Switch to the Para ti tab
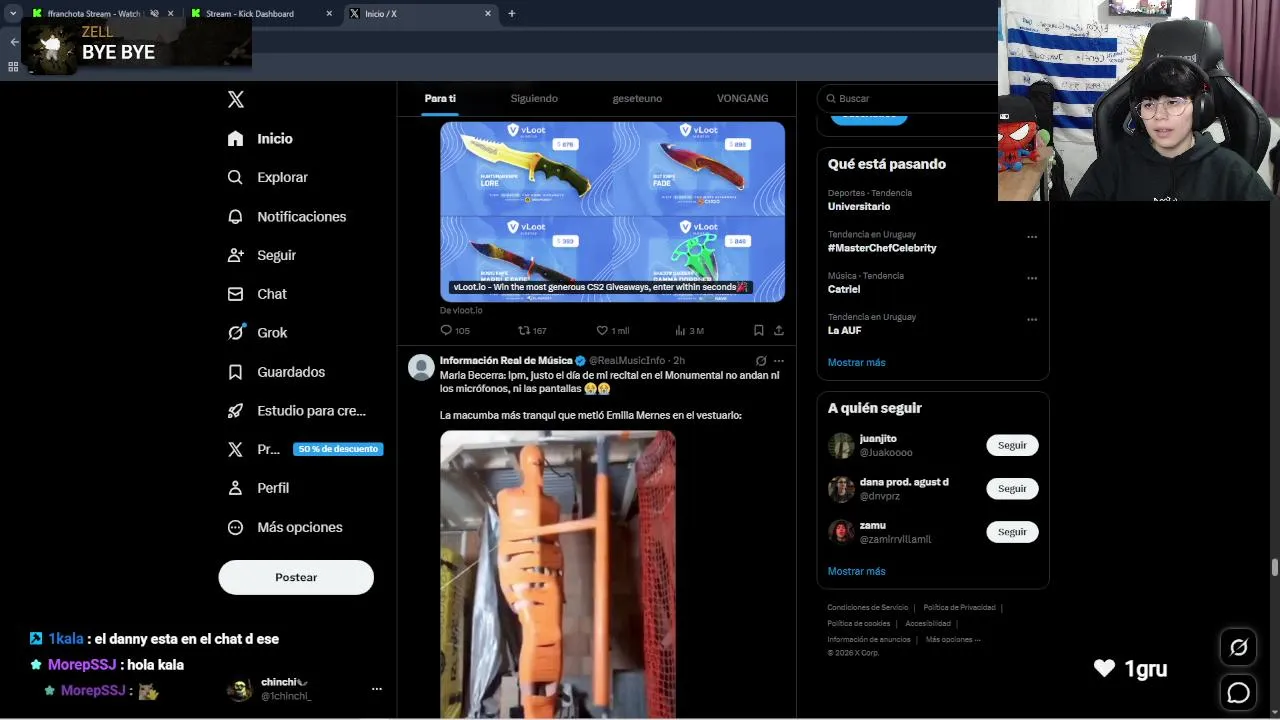The image size is (1280, 720). point(440,98)
